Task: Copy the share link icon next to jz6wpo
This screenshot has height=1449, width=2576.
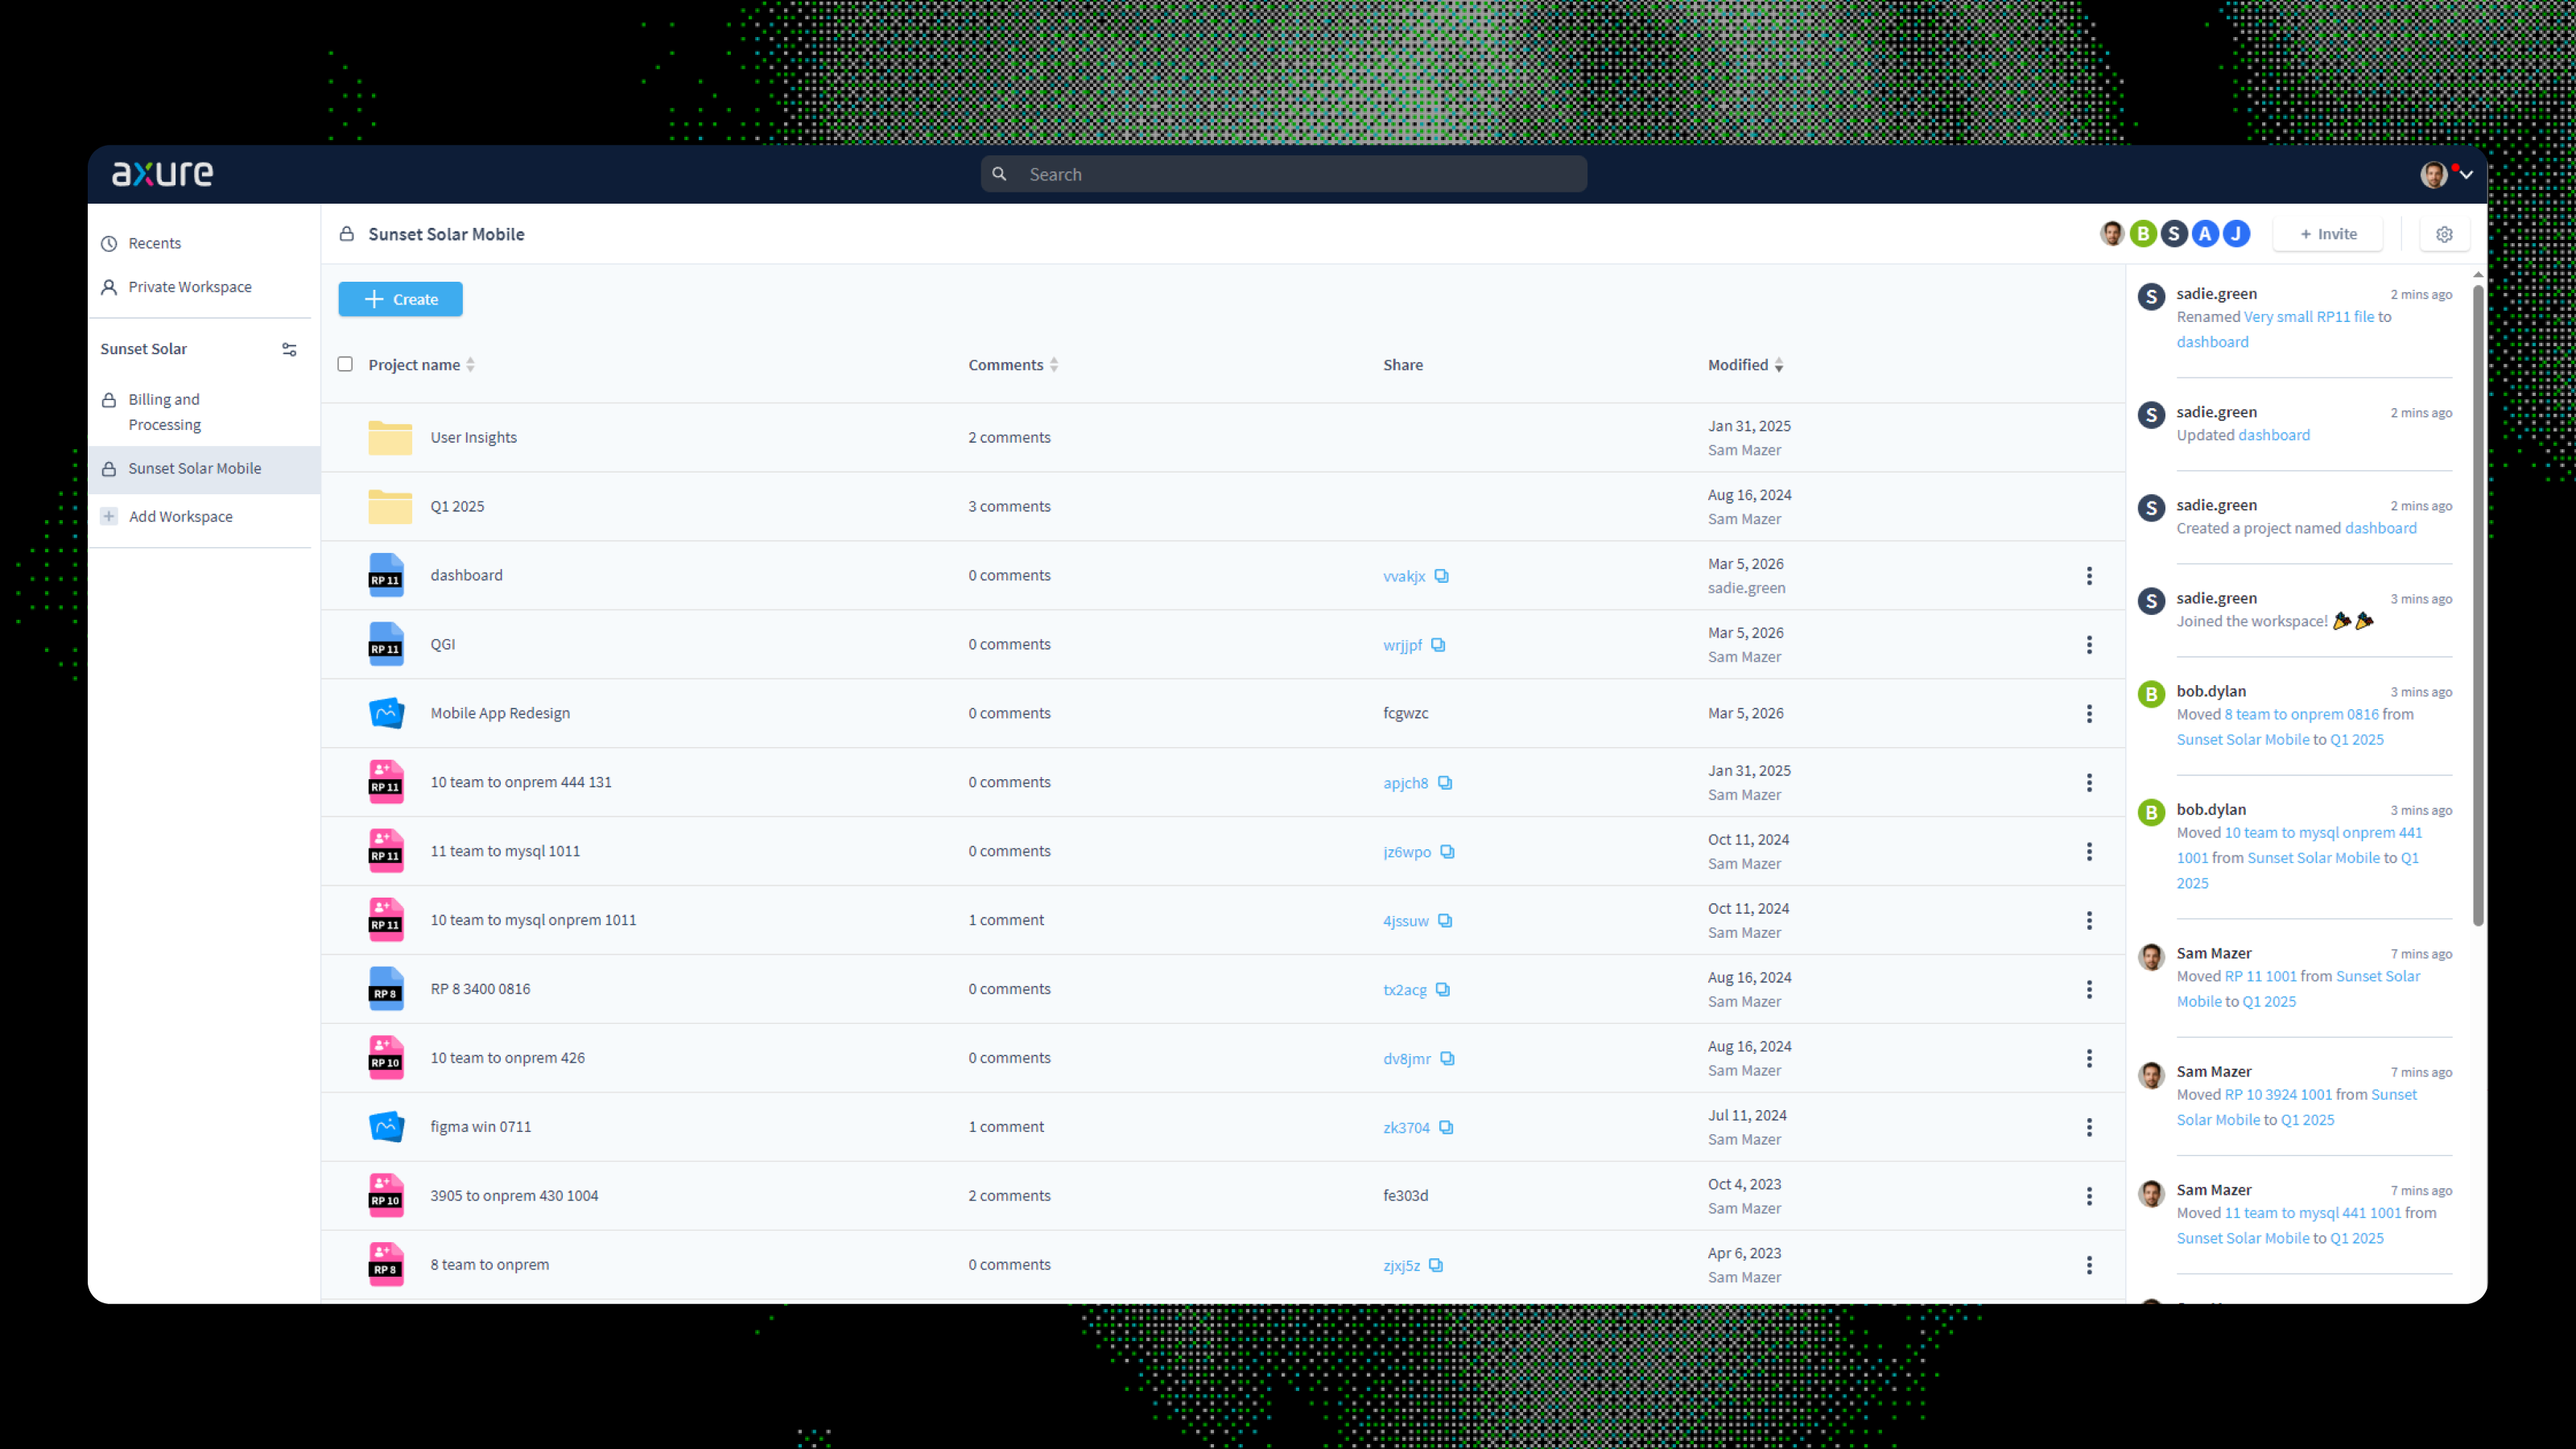Action: [x=1447, y=851]
